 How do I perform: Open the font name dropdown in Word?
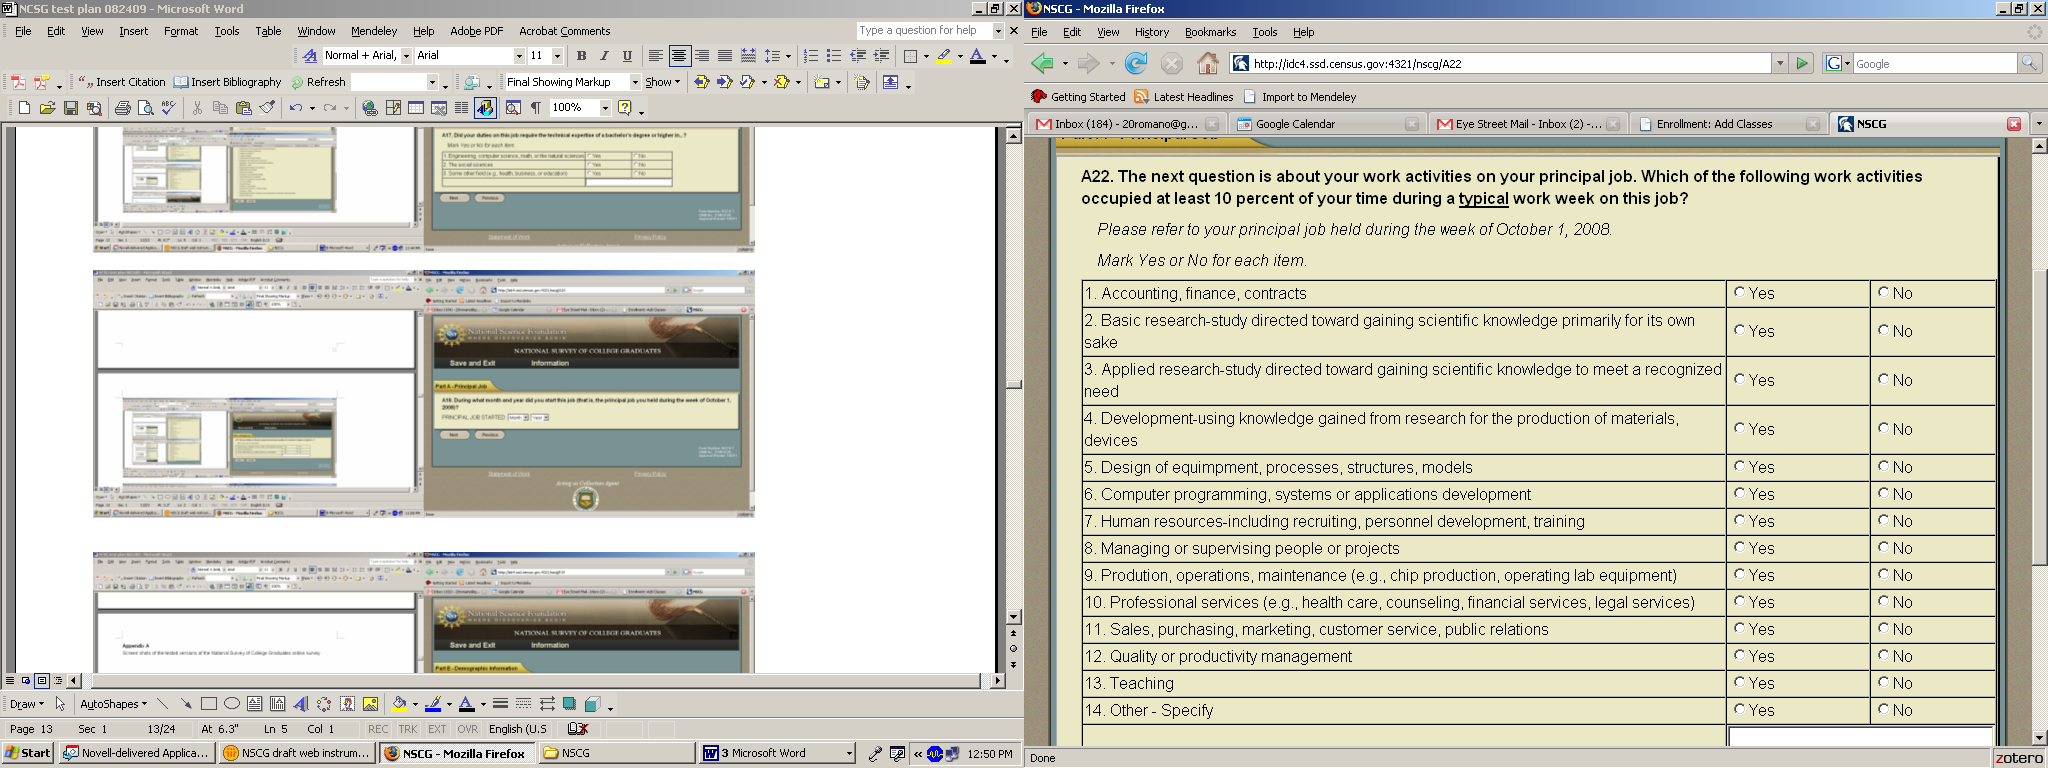point(519,56)
